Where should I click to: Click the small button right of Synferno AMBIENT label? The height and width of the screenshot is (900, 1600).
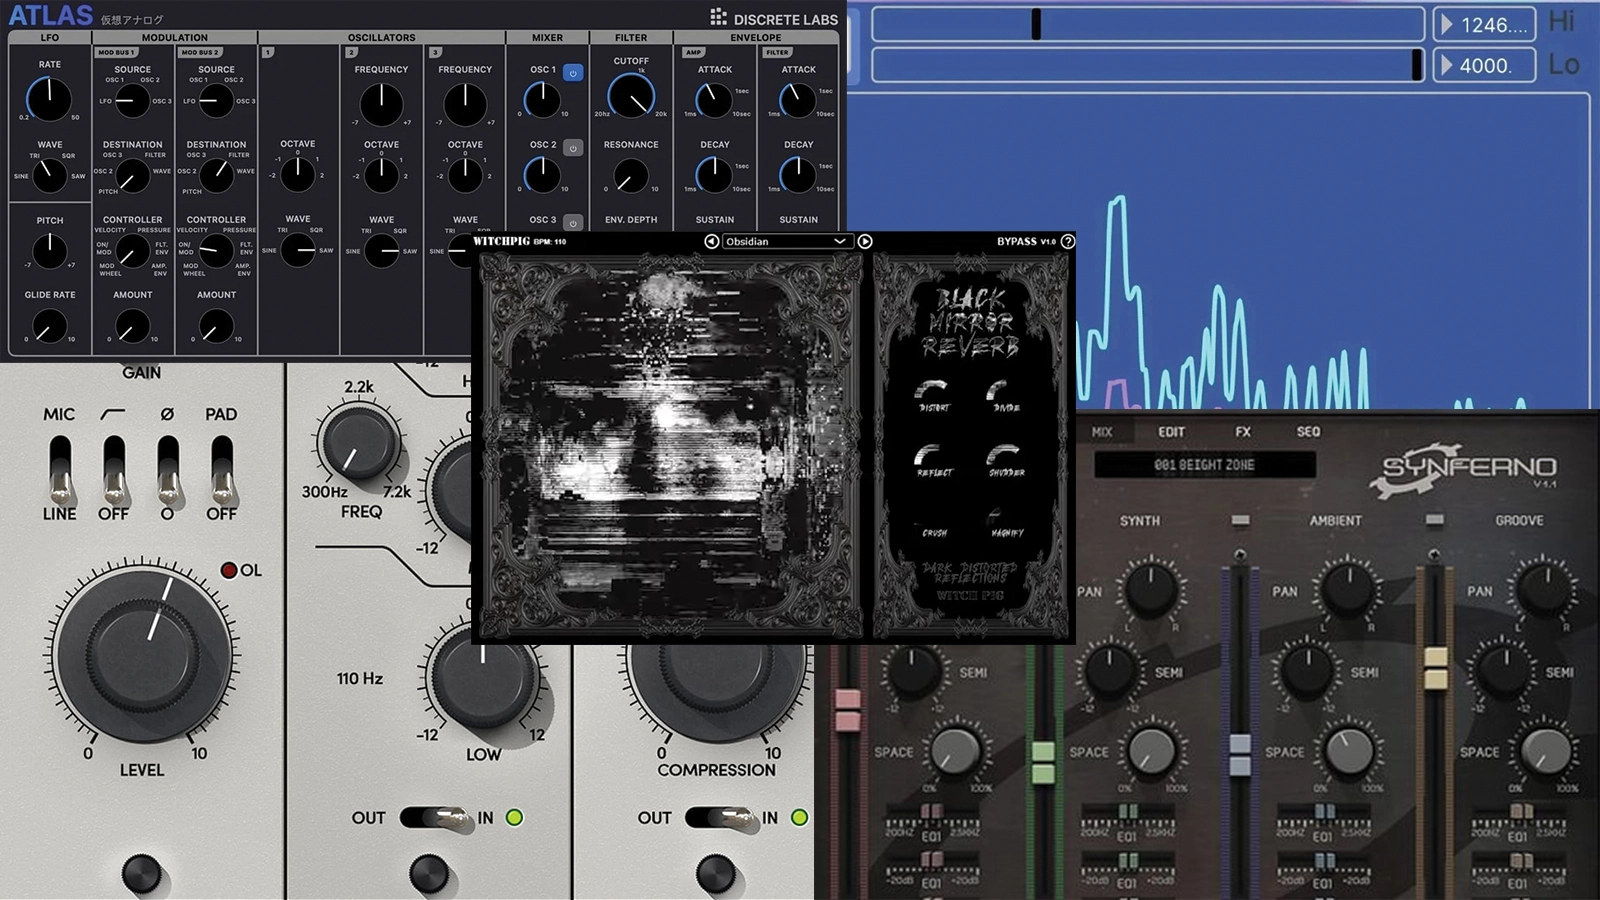click(1435, 520)
